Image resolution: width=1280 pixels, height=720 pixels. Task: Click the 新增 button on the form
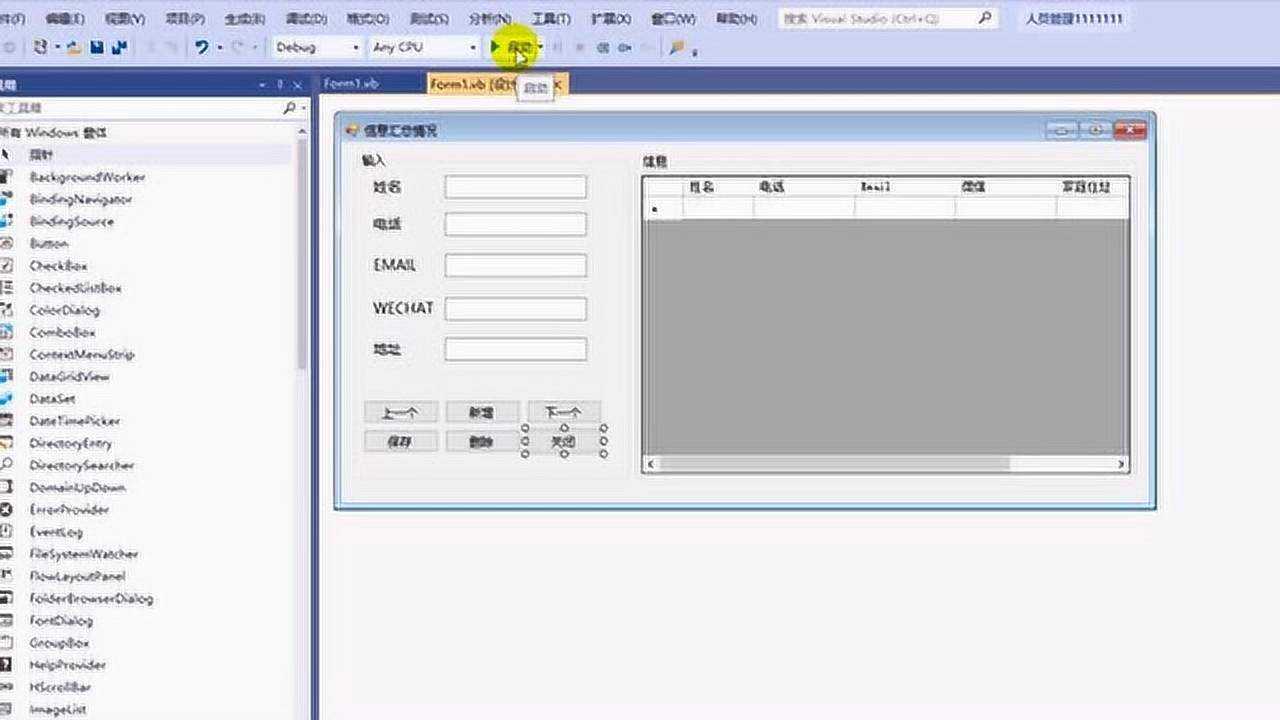click(x=482, y=411)
